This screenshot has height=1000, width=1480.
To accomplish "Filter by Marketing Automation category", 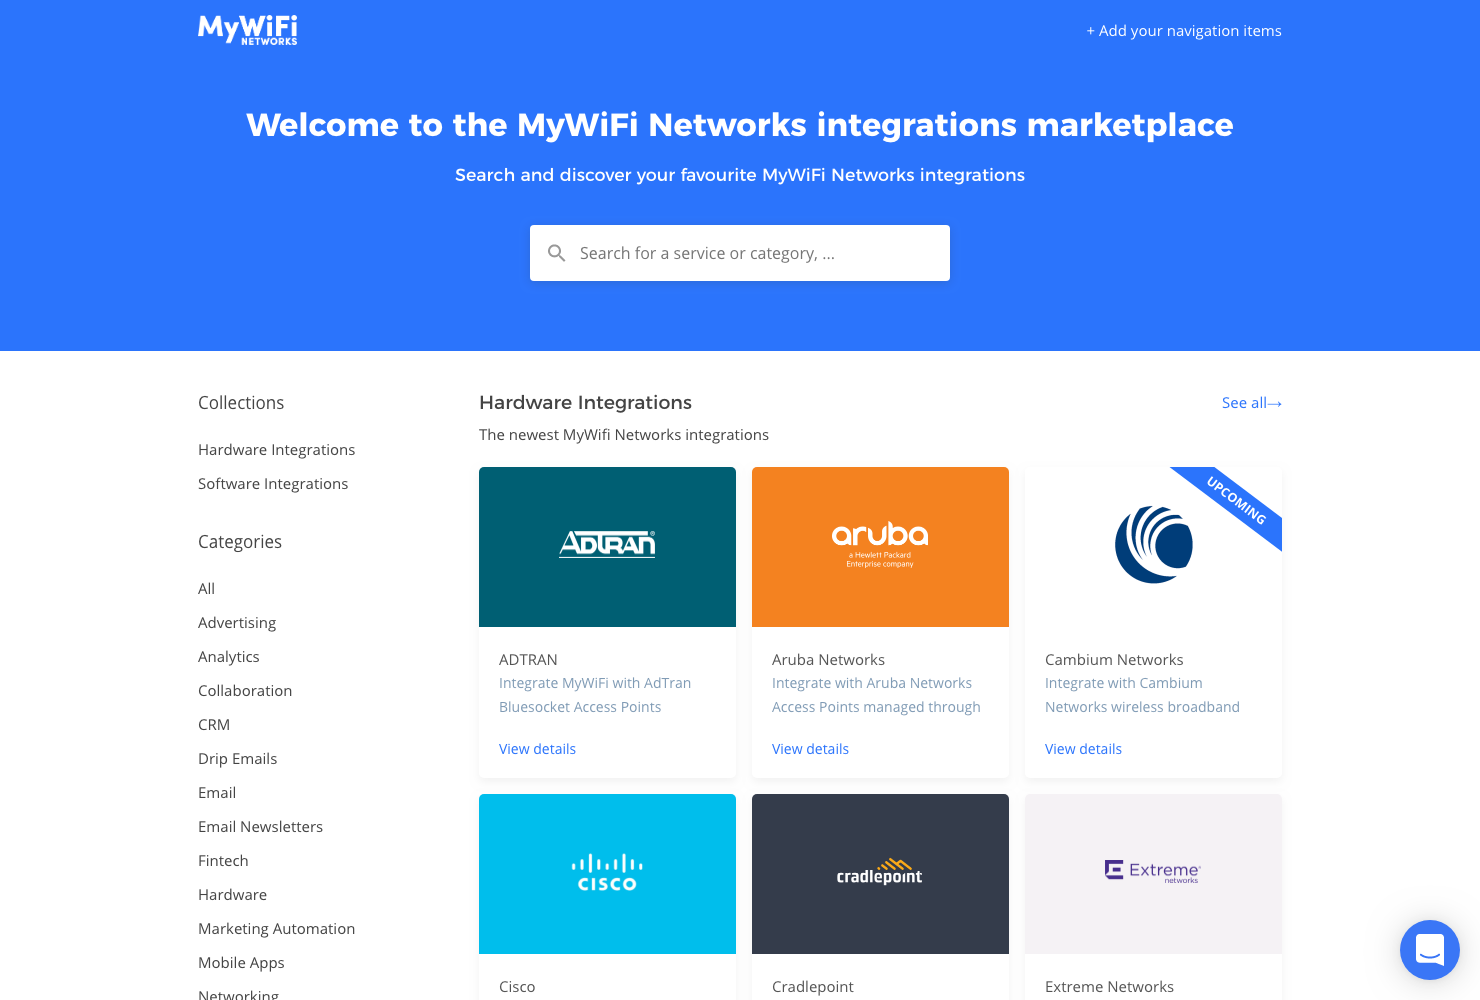I will pos(276,929).
